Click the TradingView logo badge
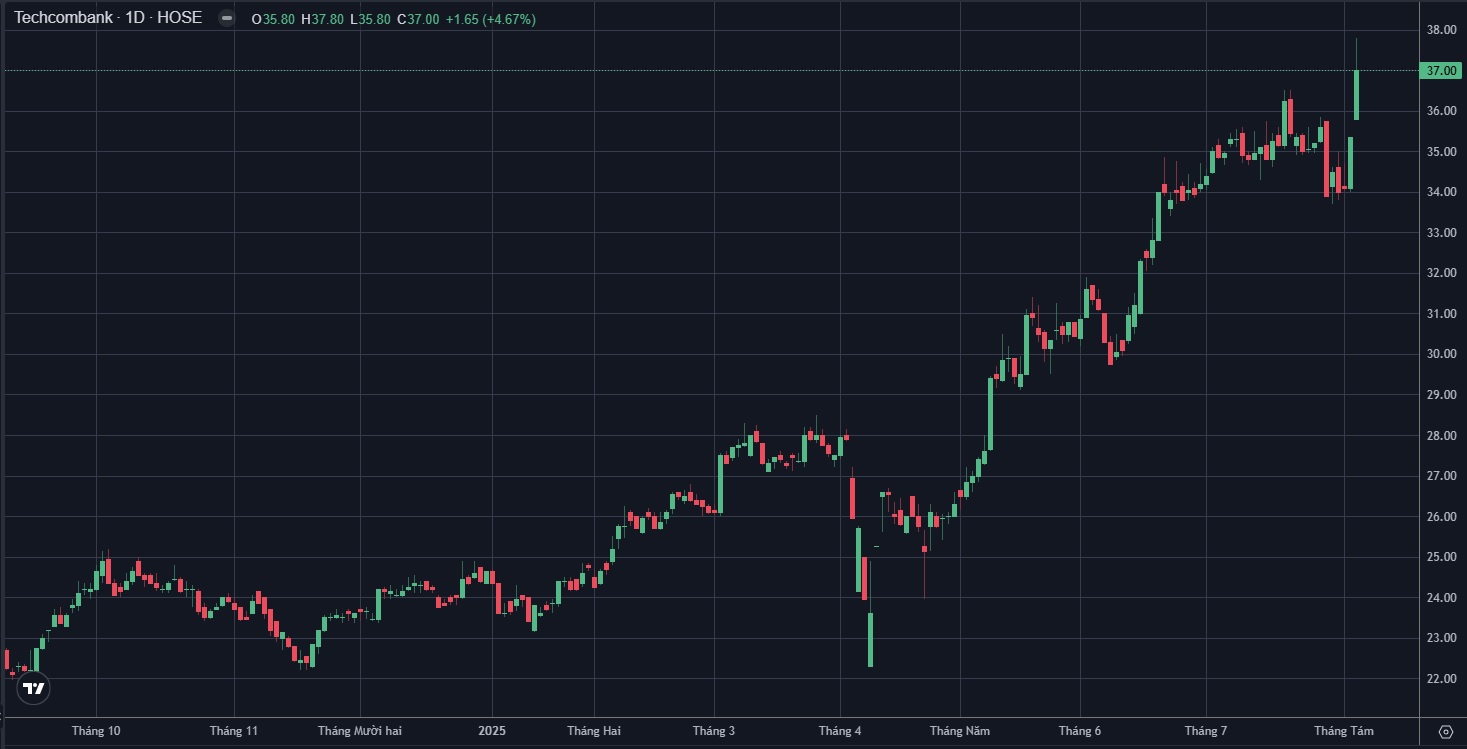The height and width of the screenshot is (749, 1467). (34, 688)
